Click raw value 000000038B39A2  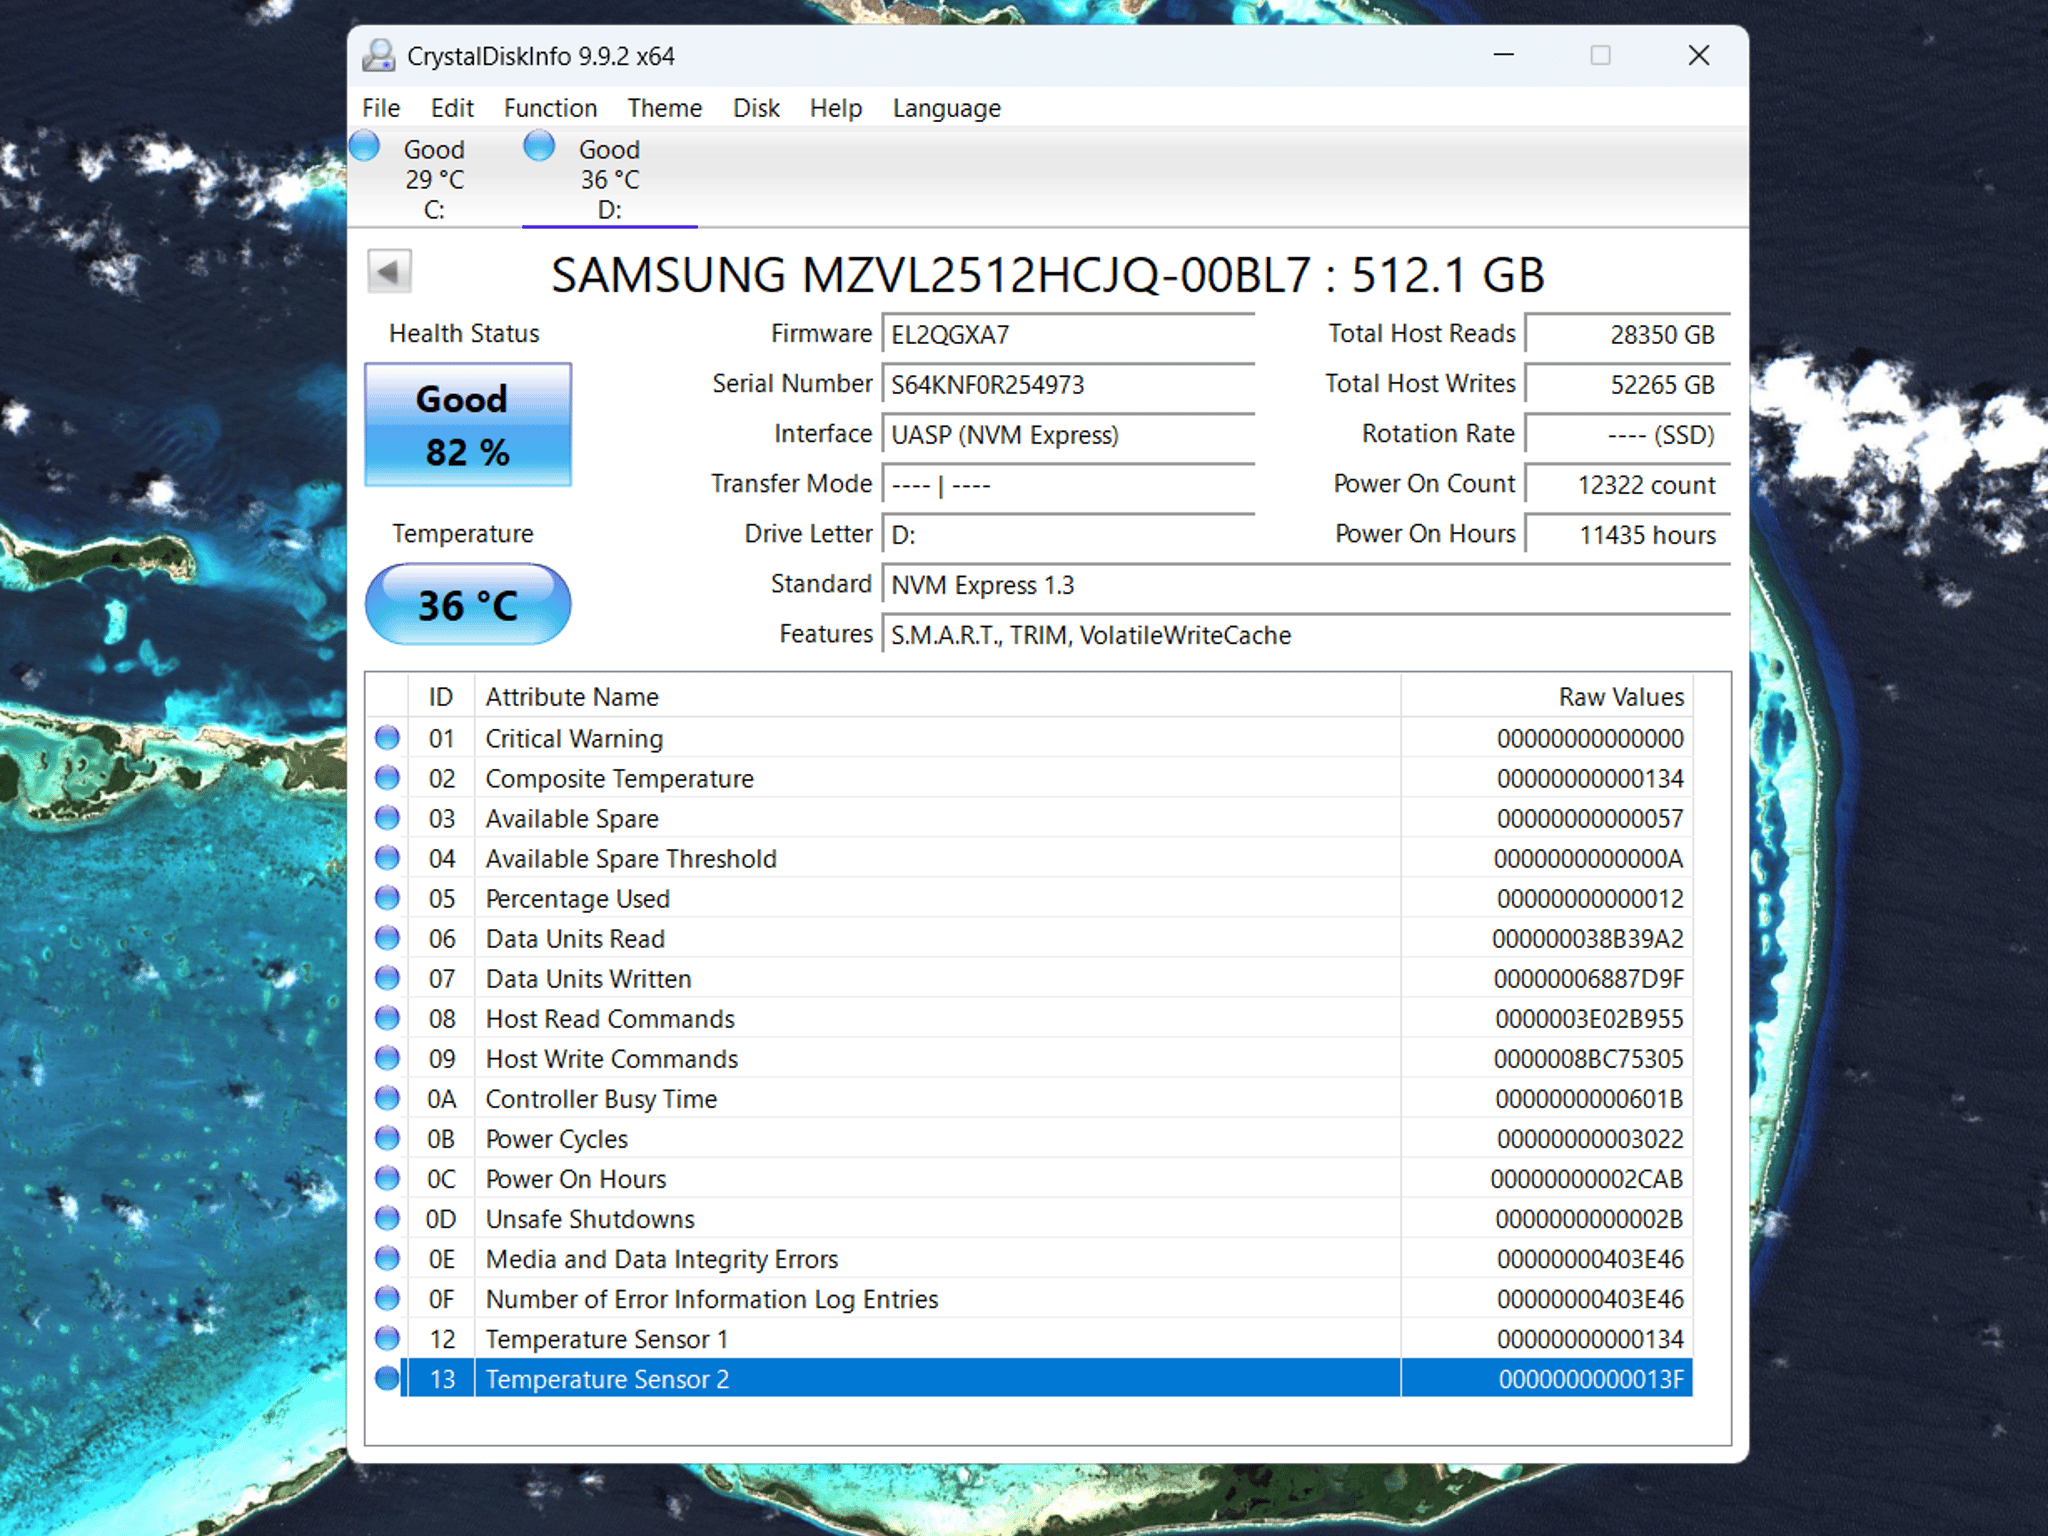[x=1588, y=938]
